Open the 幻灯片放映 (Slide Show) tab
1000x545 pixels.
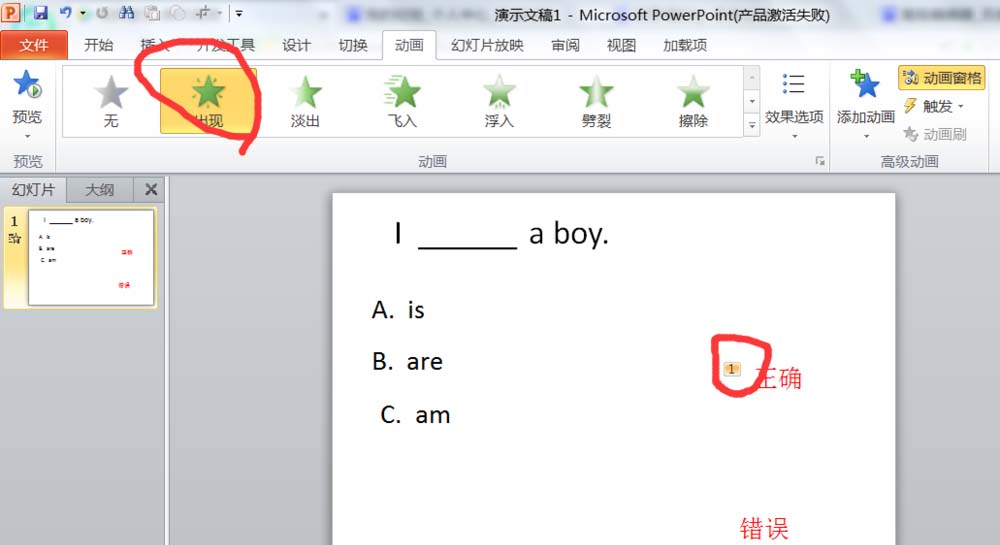point(487,45)
